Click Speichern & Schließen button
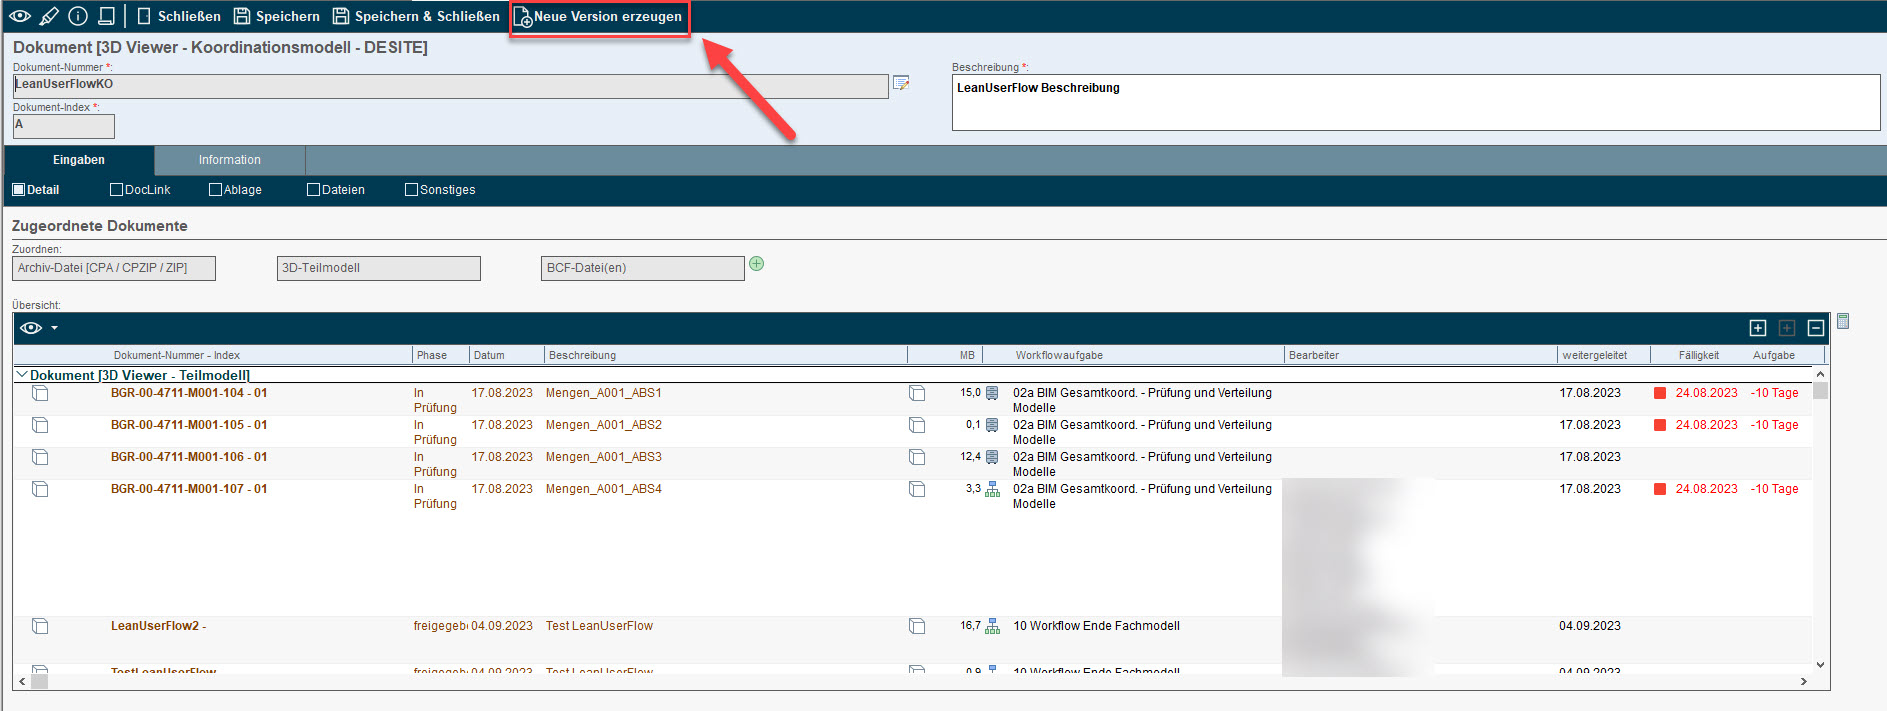 point(416,17)
